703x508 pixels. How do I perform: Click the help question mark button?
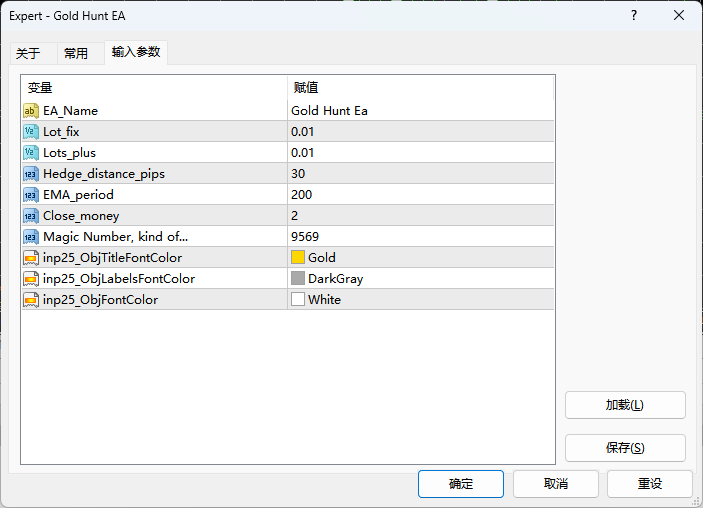(x=634, y=16)
